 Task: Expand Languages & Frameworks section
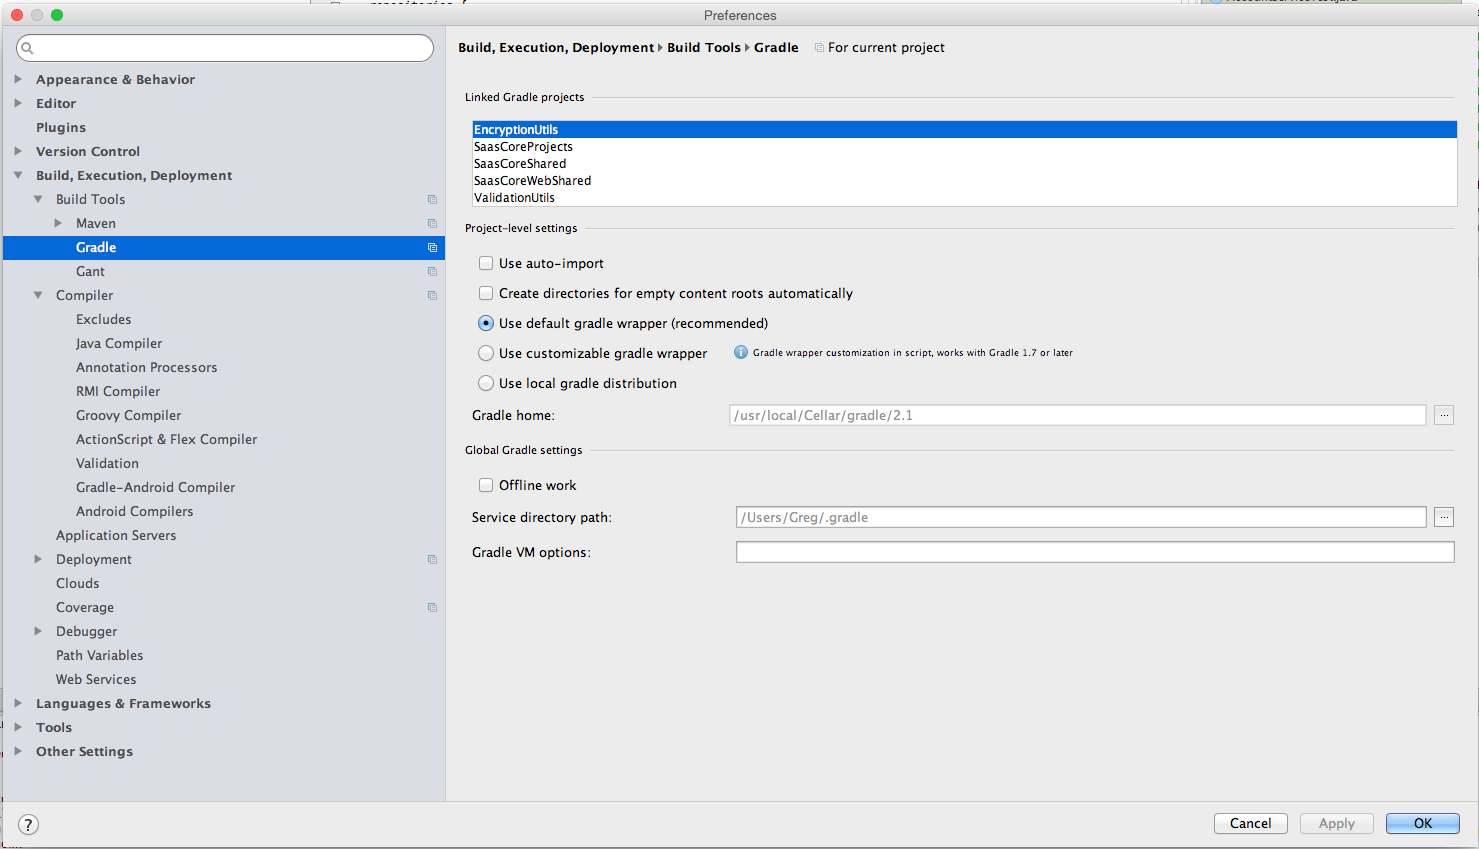pos(18,703)
